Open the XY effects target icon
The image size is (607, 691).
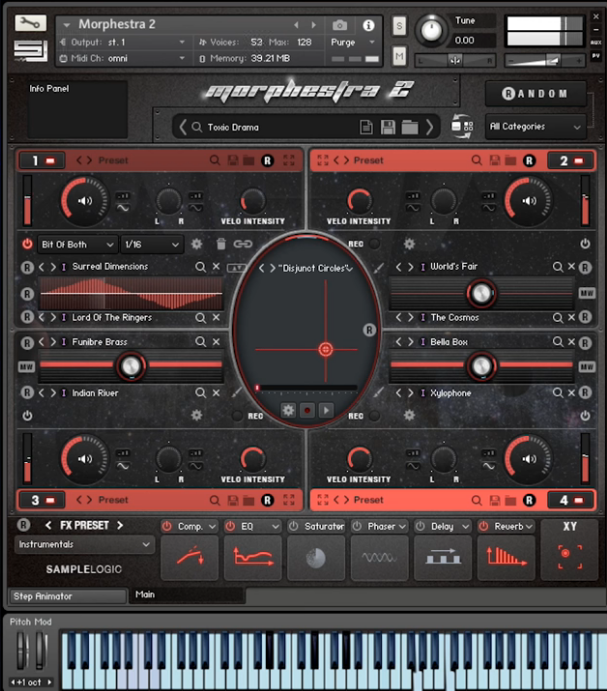[x=570, y=557]
